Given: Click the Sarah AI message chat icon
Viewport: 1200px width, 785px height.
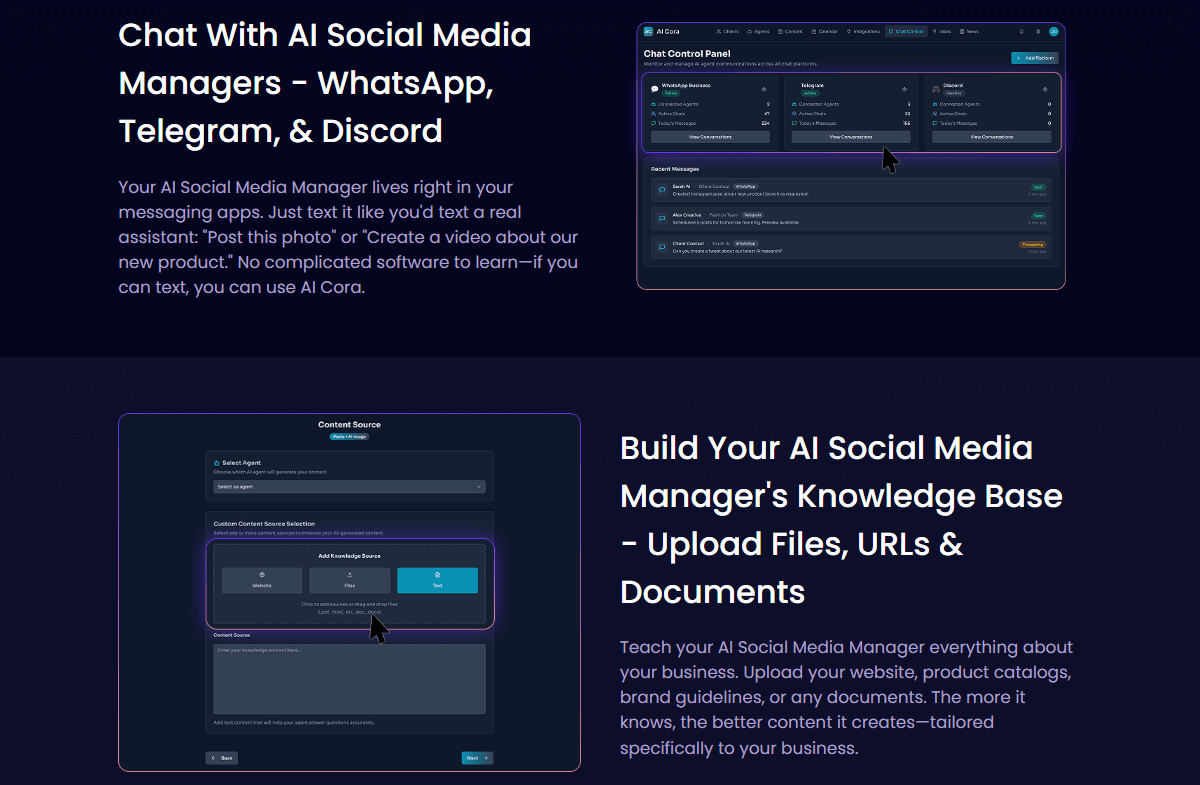Looking at the screenshot, I should coord(662,189).
